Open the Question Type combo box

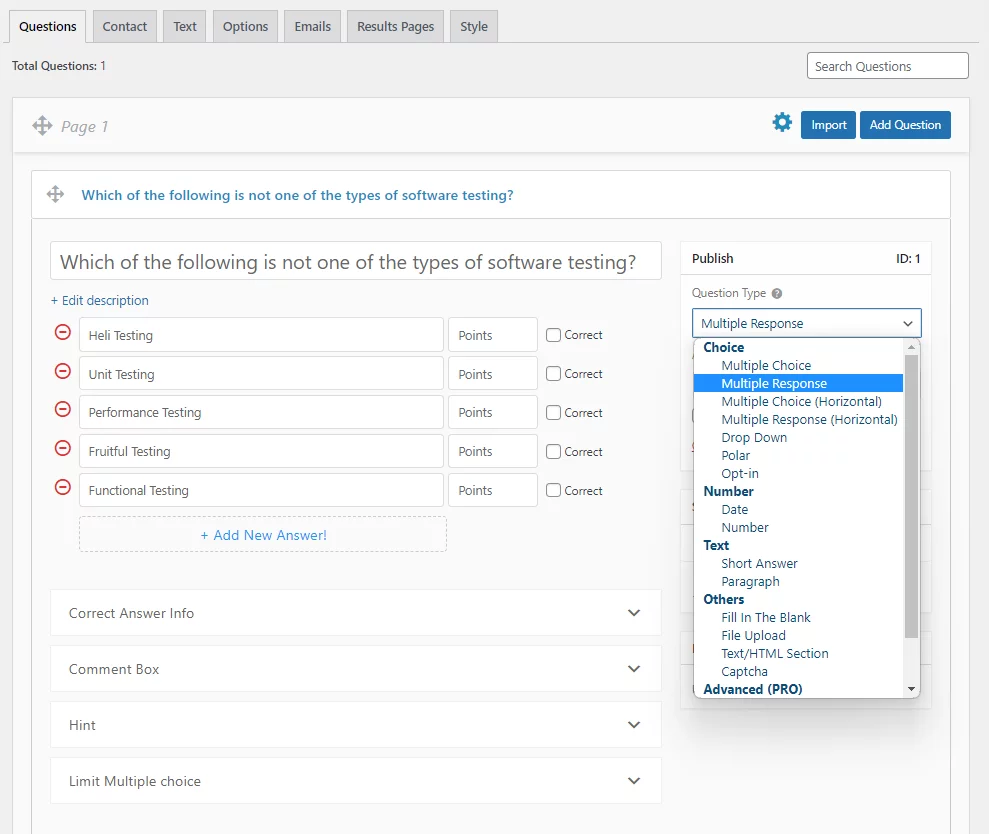(807, 323)
